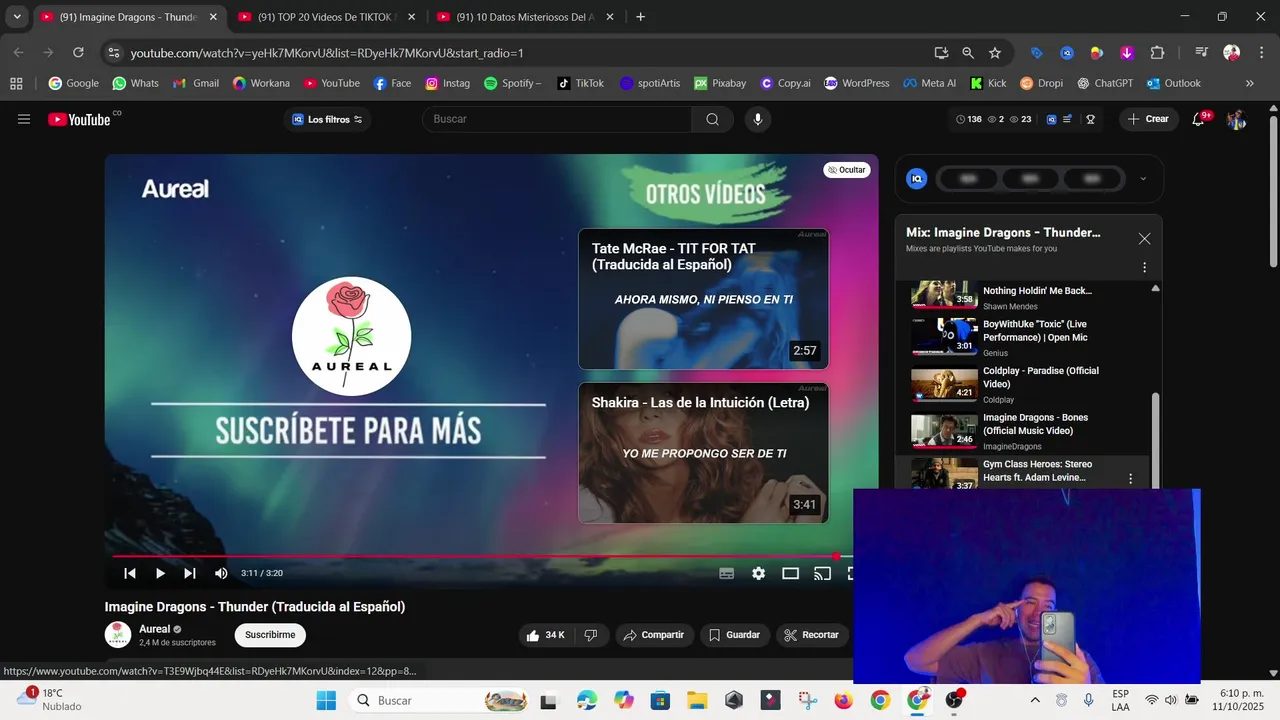The image size is (1280, 720).
Task: Open Shakira Las de la Intuición end card
Action: pyautogui.click(x=703, y=452)
